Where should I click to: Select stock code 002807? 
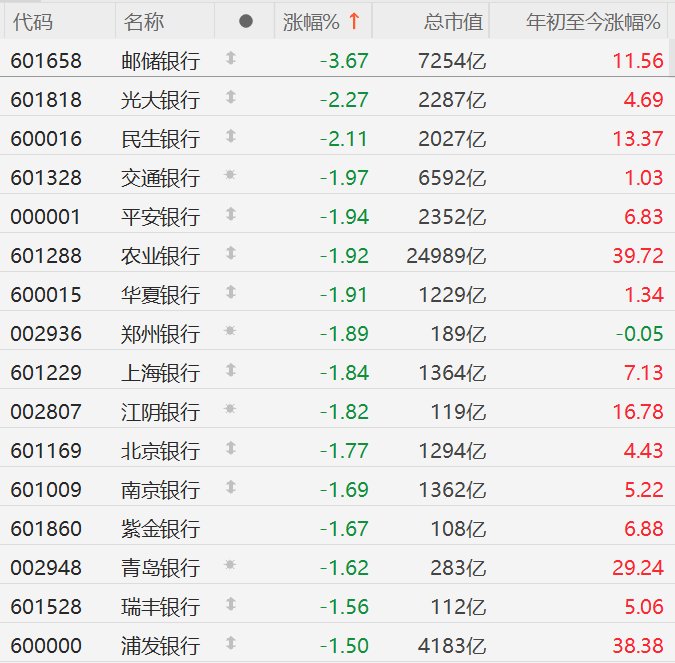(46, 412)
